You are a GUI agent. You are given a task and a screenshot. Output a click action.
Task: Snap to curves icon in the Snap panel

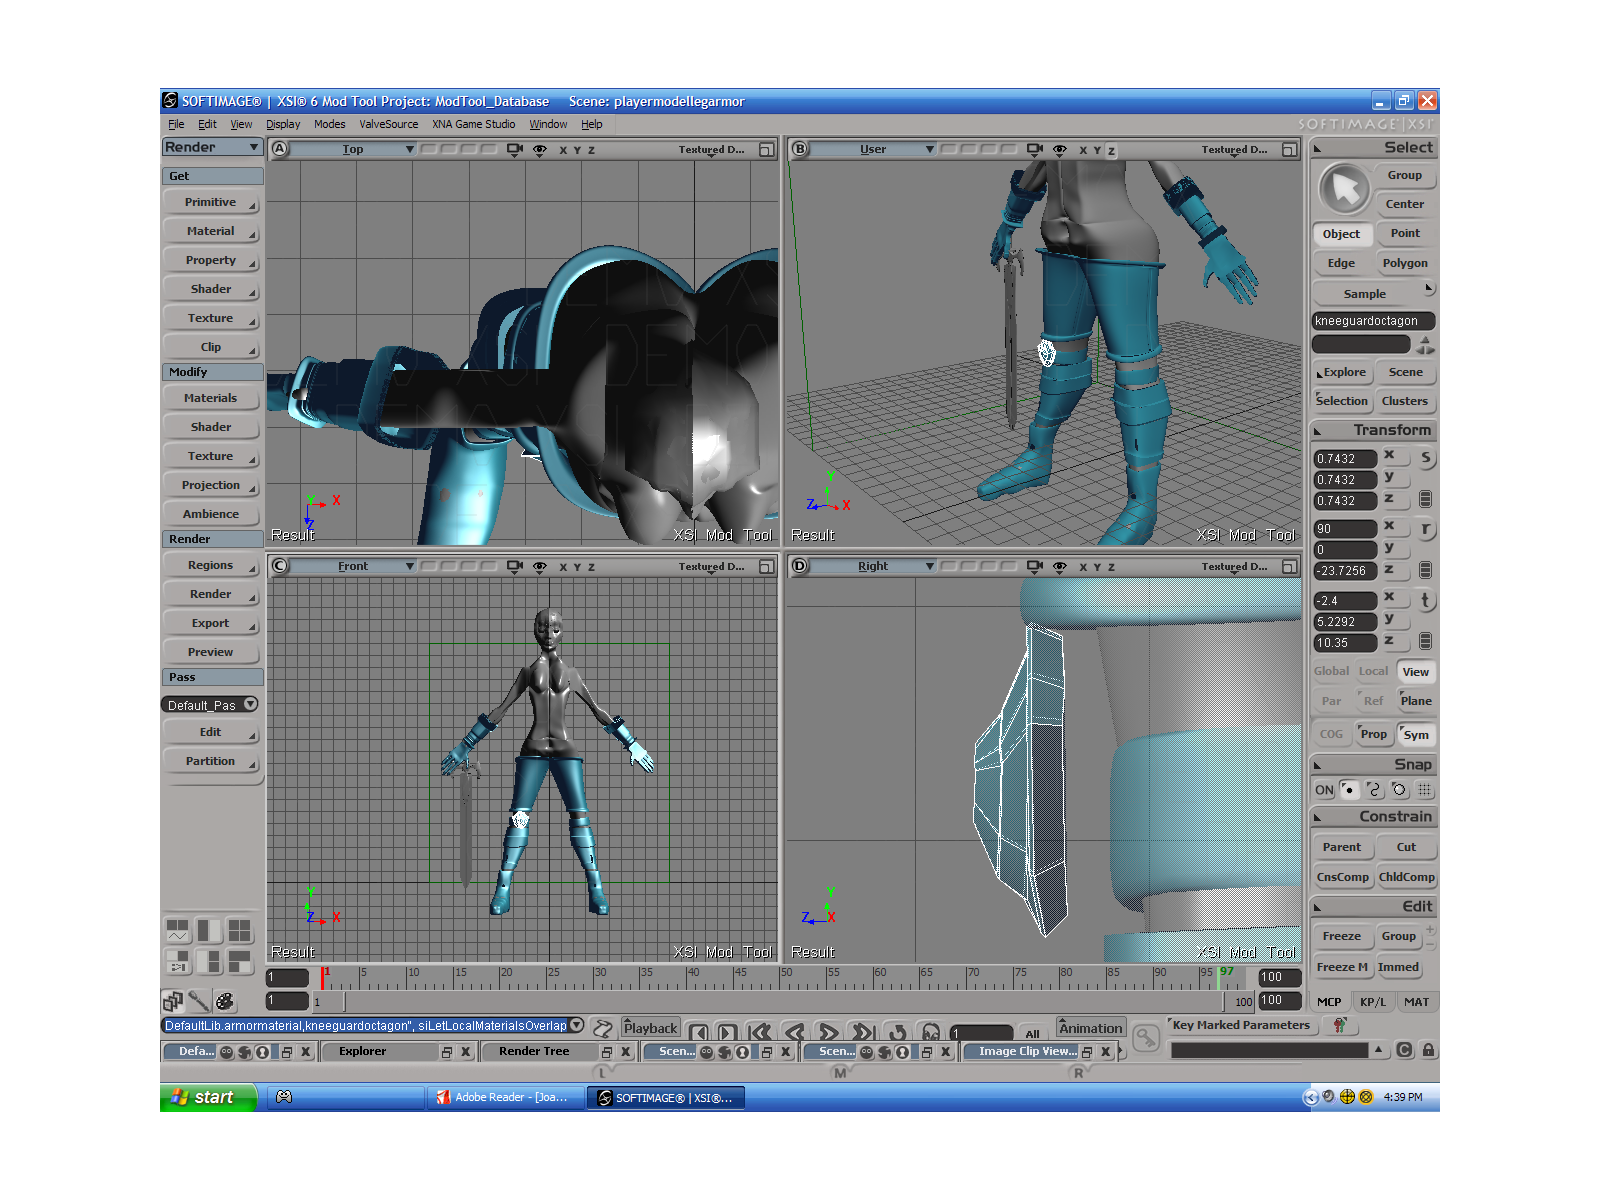(x=1374, y=790)
